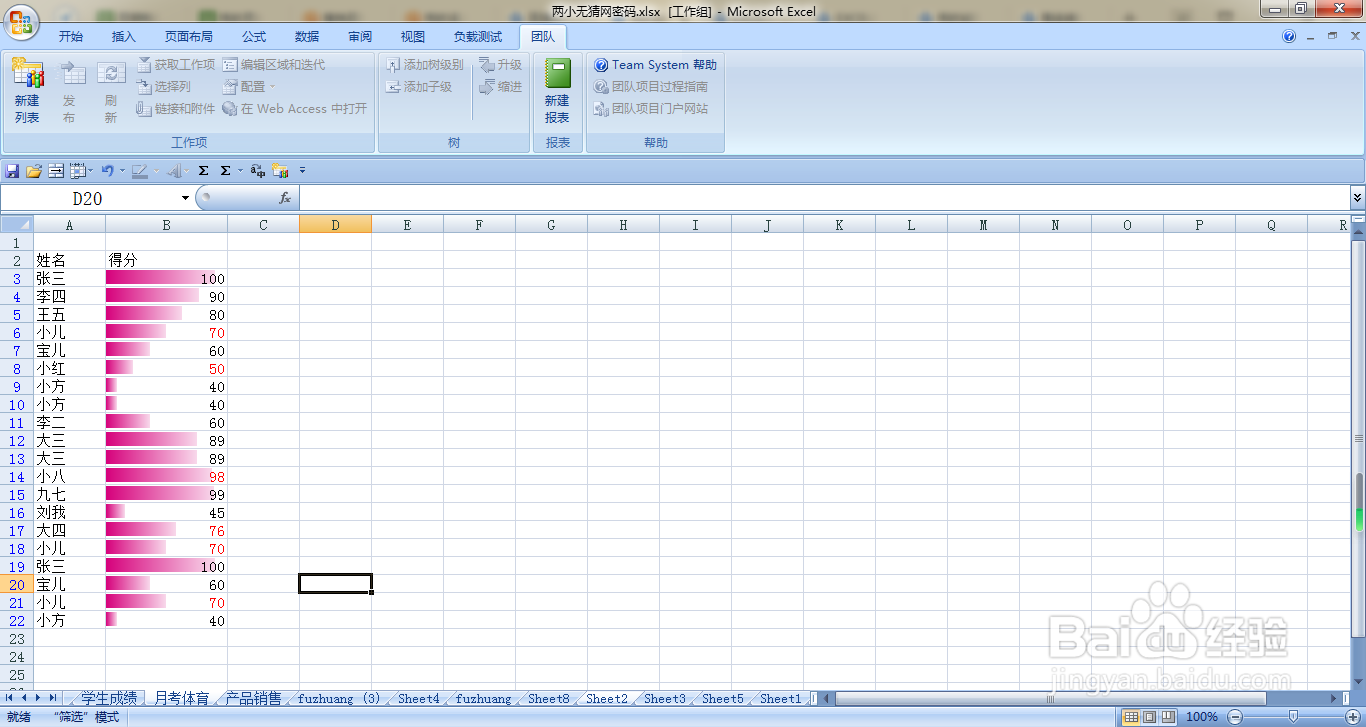This screenshot has height=727, width=1366.
Task: Switch to the 产品销售 sheet tab
Action: (254, 698)
